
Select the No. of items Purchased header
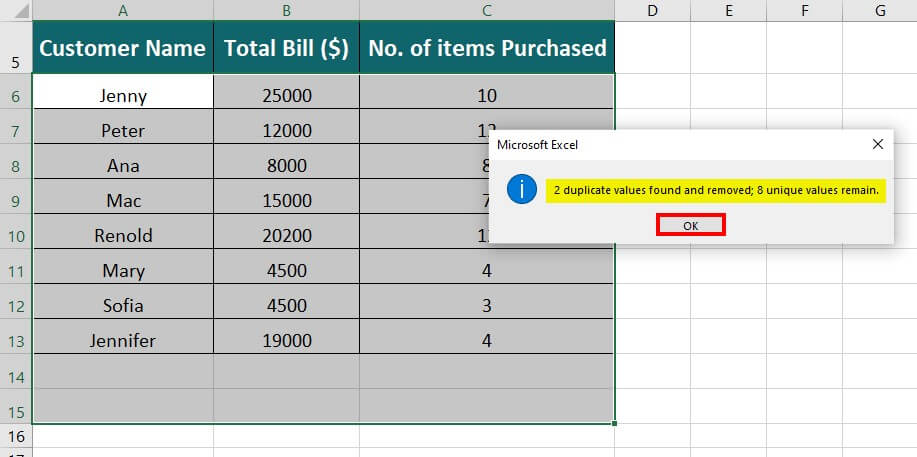[487, 48]
